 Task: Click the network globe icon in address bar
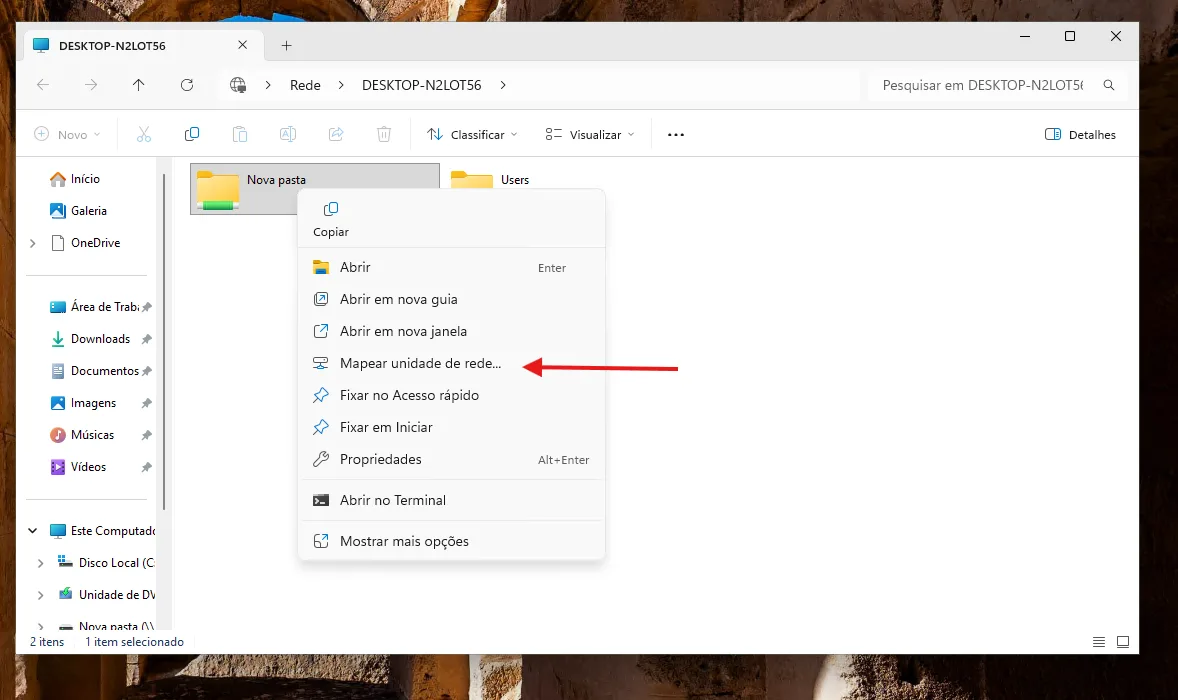(238, 85)
